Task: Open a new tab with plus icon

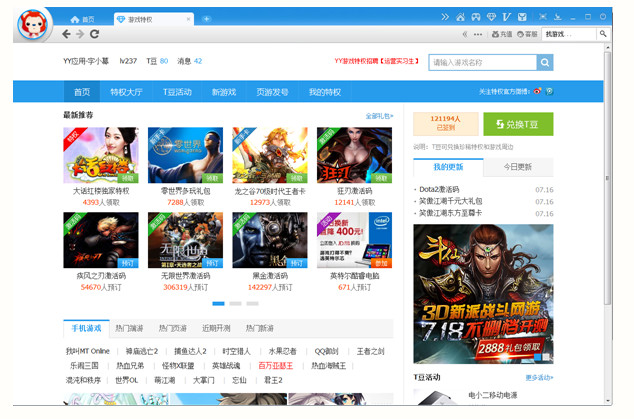Action: 206,19
